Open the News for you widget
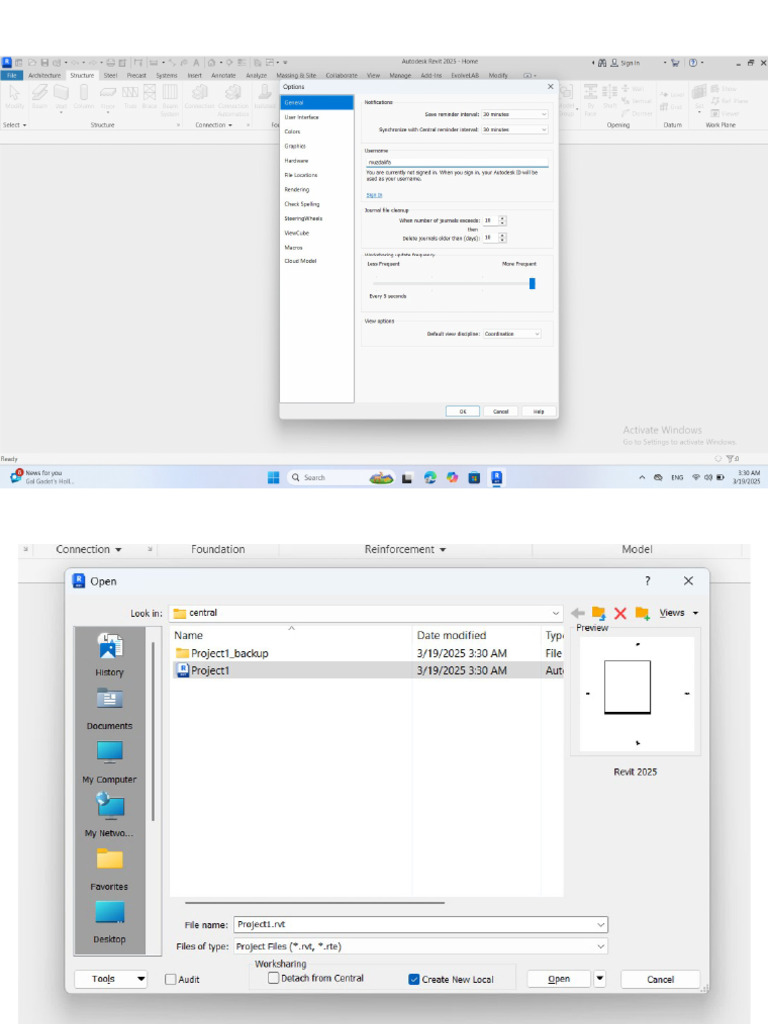Screen dimensions: 768x1024 [x=42, y=477]
